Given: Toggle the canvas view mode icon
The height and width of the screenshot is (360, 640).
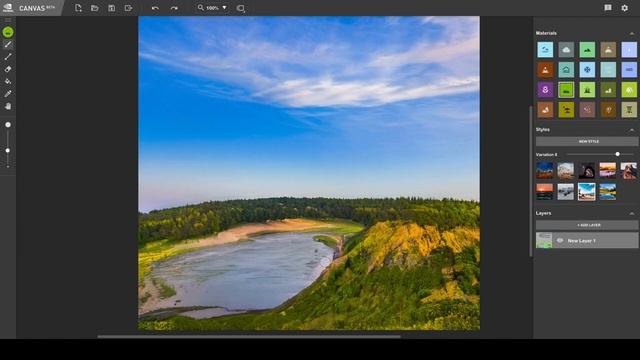Looking at the screenshot, I should [x=240, y=8].
